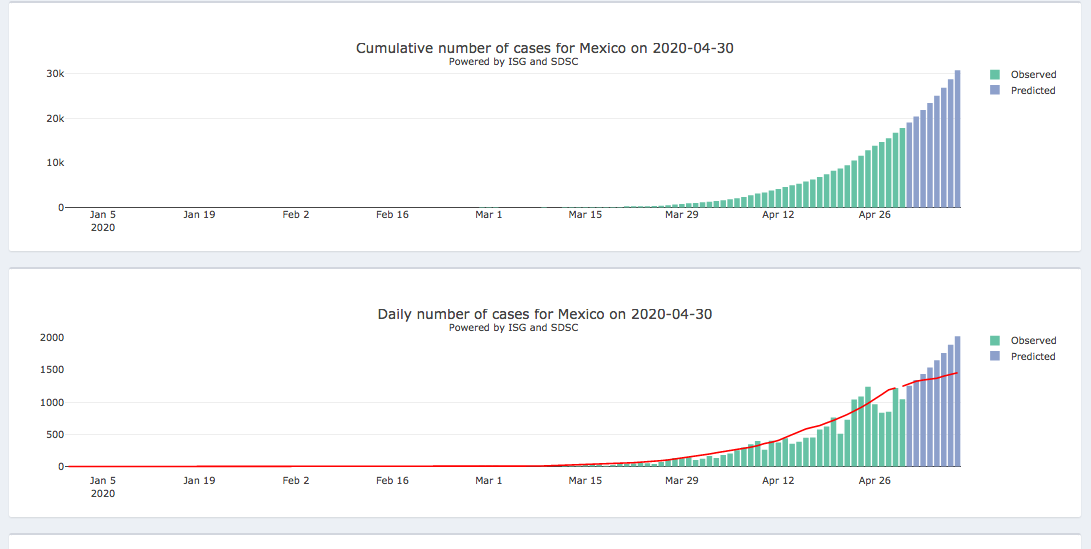This screenshot has height=549, width=1091.
Task: Click Apr 26 x-axis label in Cumulative chart
Action: point(874,214)
